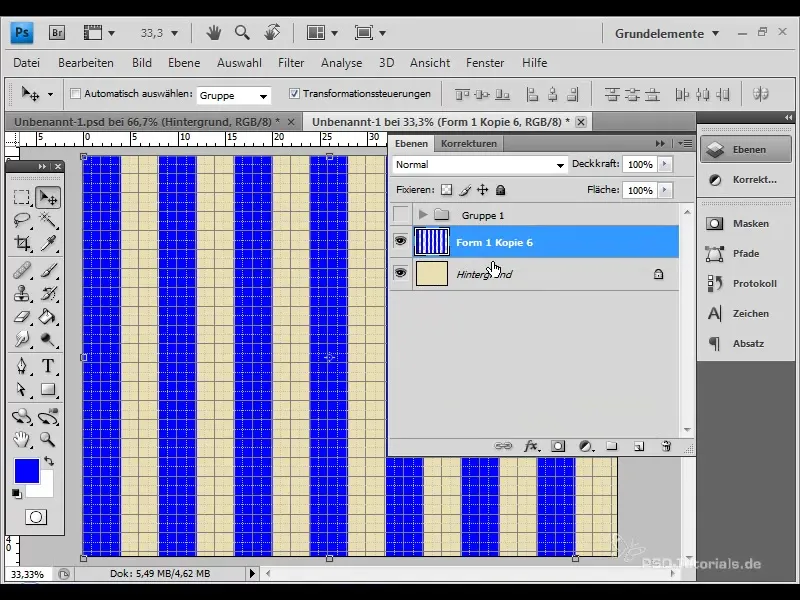This screenshot has width=800, height=600.
Task: Create a new layer group
Action: [x=612, y=446]
